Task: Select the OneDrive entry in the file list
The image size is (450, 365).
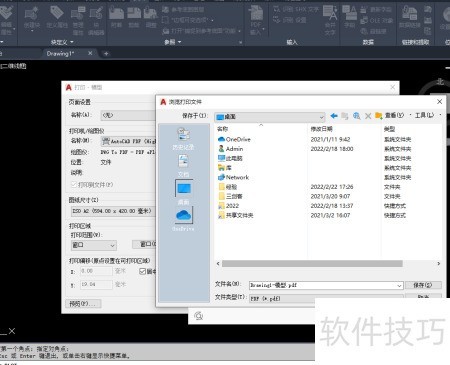Action: 234,139
